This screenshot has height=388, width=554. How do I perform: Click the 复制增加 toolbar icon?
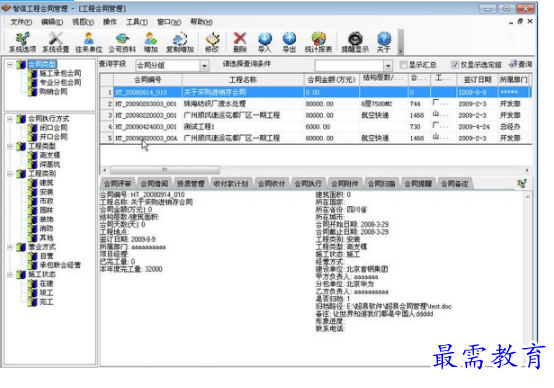pos(180,42)
